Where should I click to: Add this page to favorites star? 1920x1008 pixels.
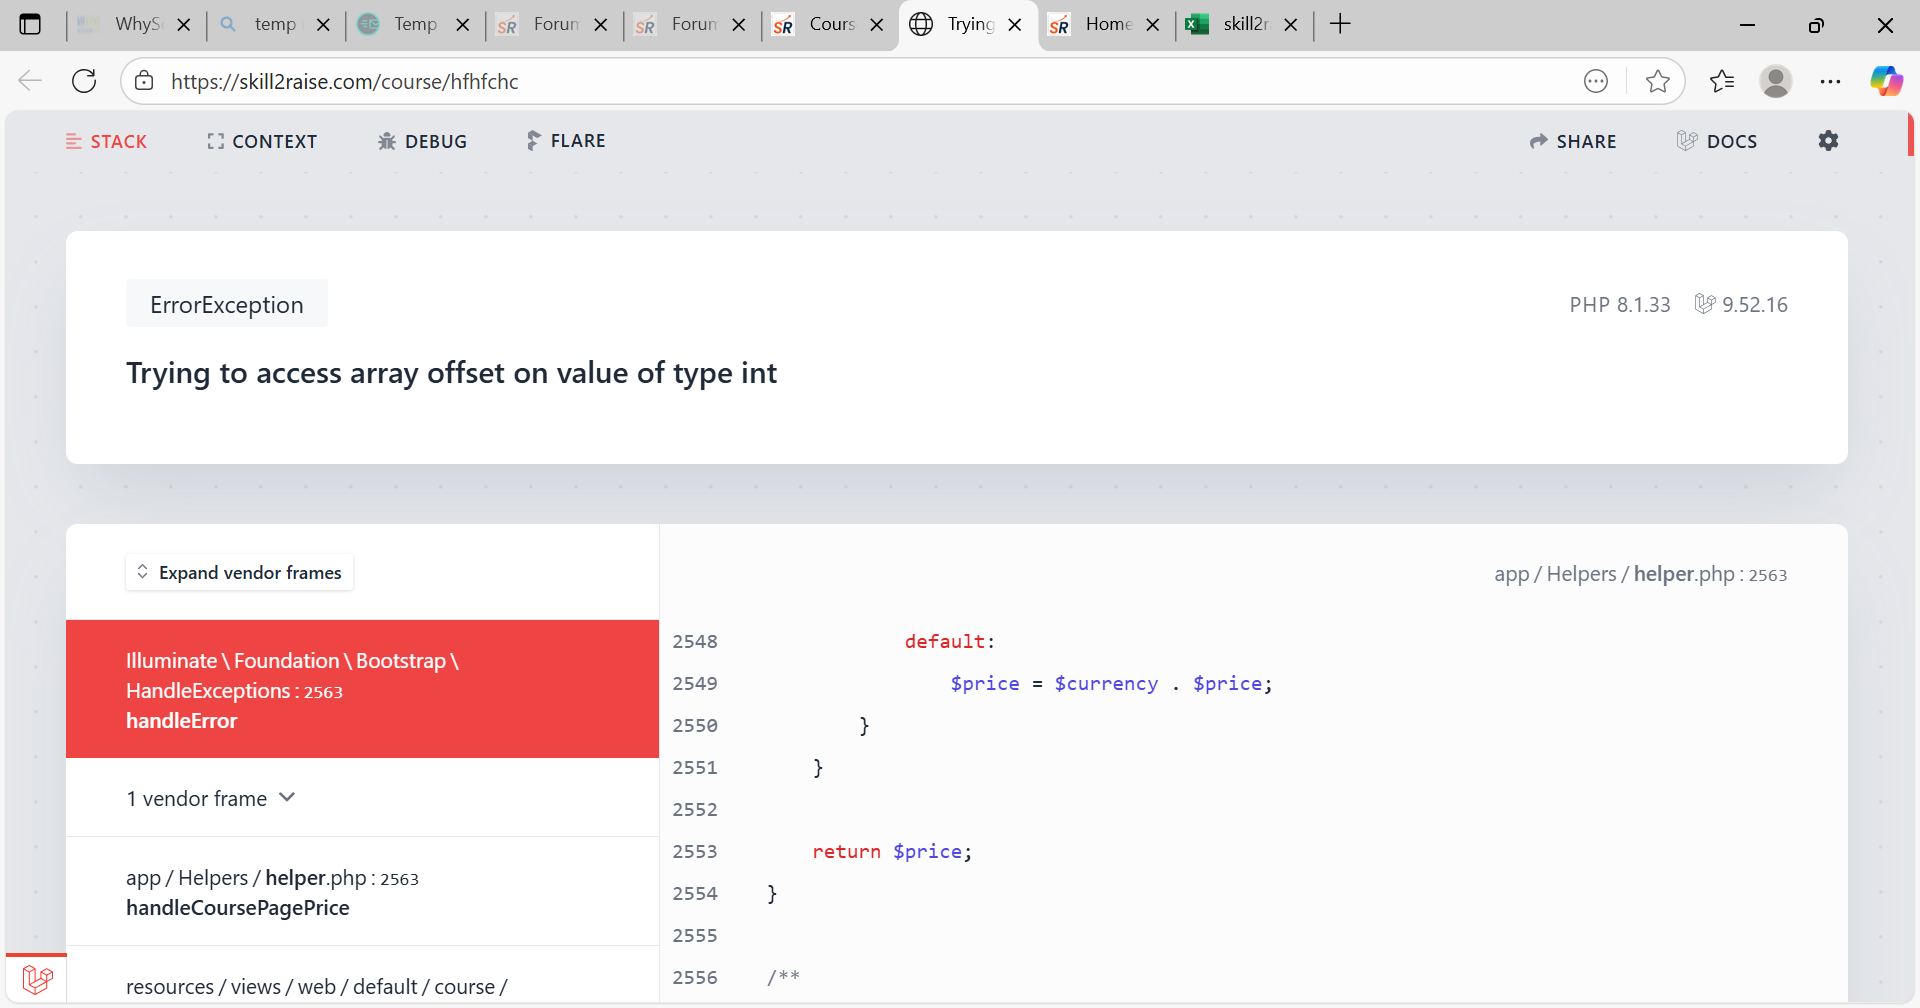tap(1657, 81)
